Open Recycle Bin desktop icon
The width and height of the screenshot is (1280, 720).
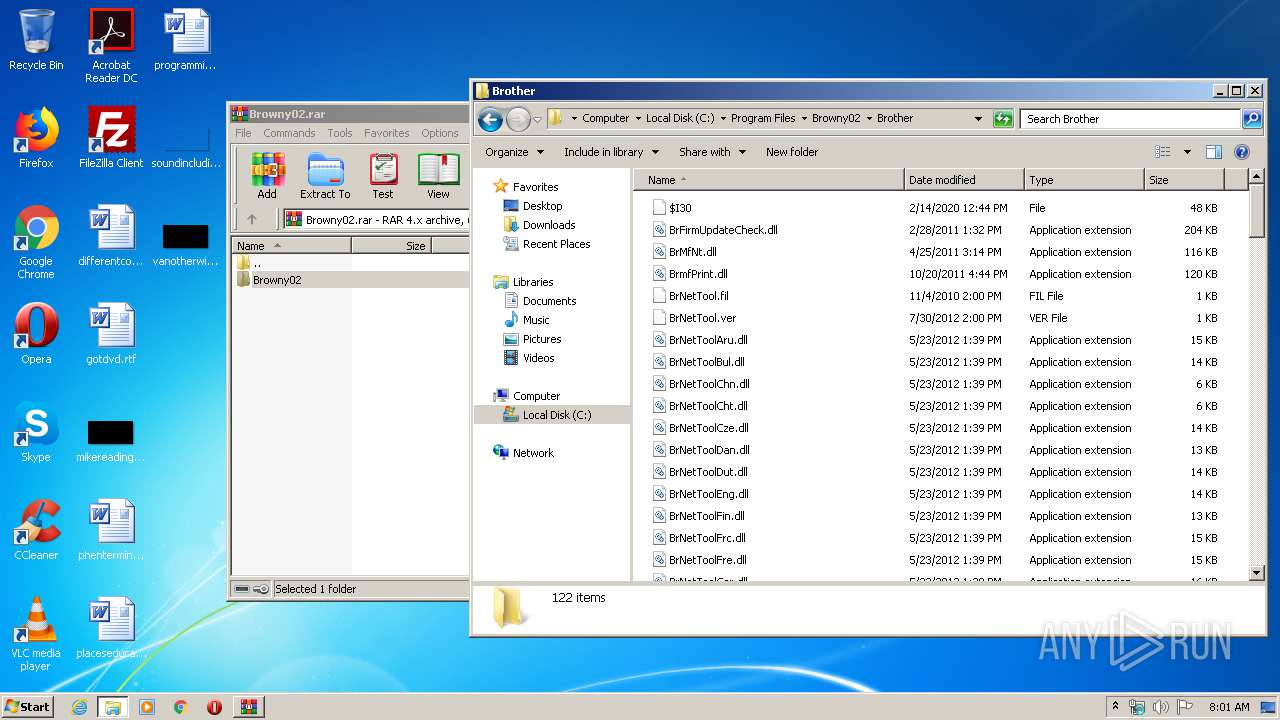(36, 40)
